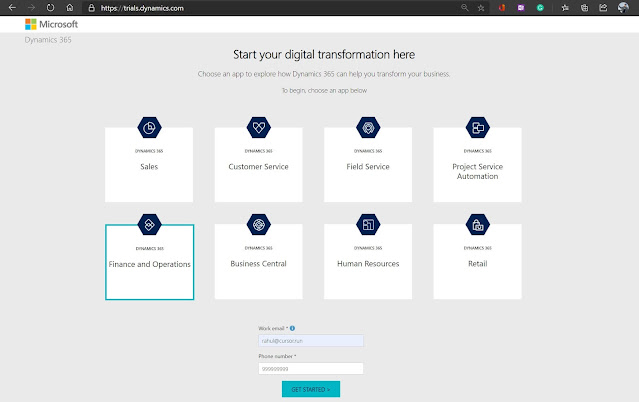Click the 'To begin, choose an app below' text
Image resolution: width=639 pixels, height=402 pixels.
[x=324, y=91]
